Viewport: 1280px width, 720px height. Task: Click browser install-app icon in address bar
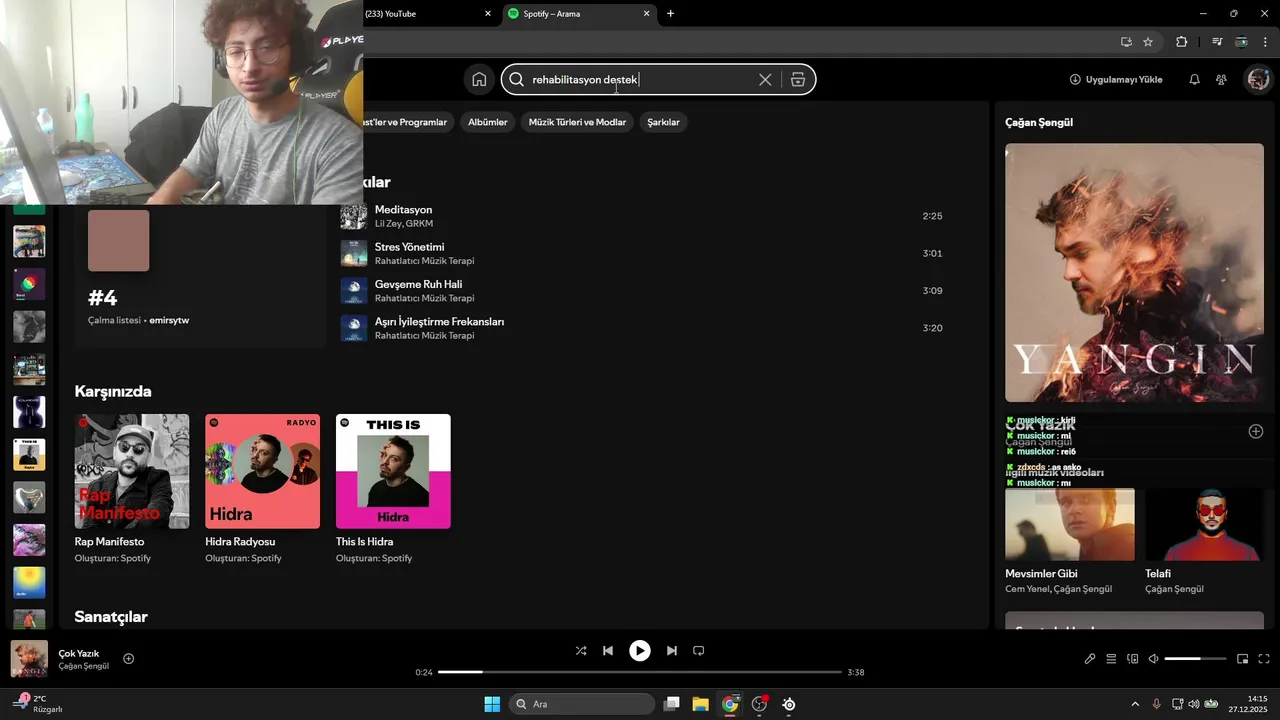pyautogui.click(x=1126, y=42)
